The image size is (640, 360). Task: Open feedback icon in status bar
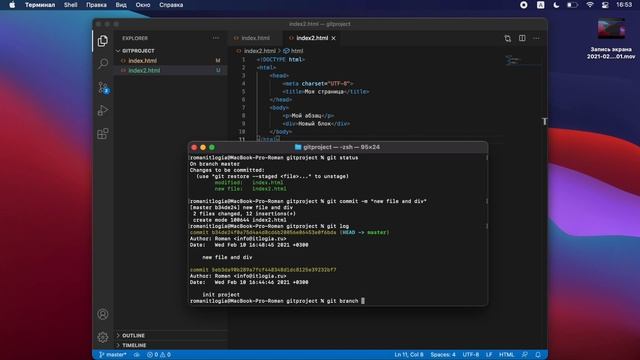(x=525, y=355)
